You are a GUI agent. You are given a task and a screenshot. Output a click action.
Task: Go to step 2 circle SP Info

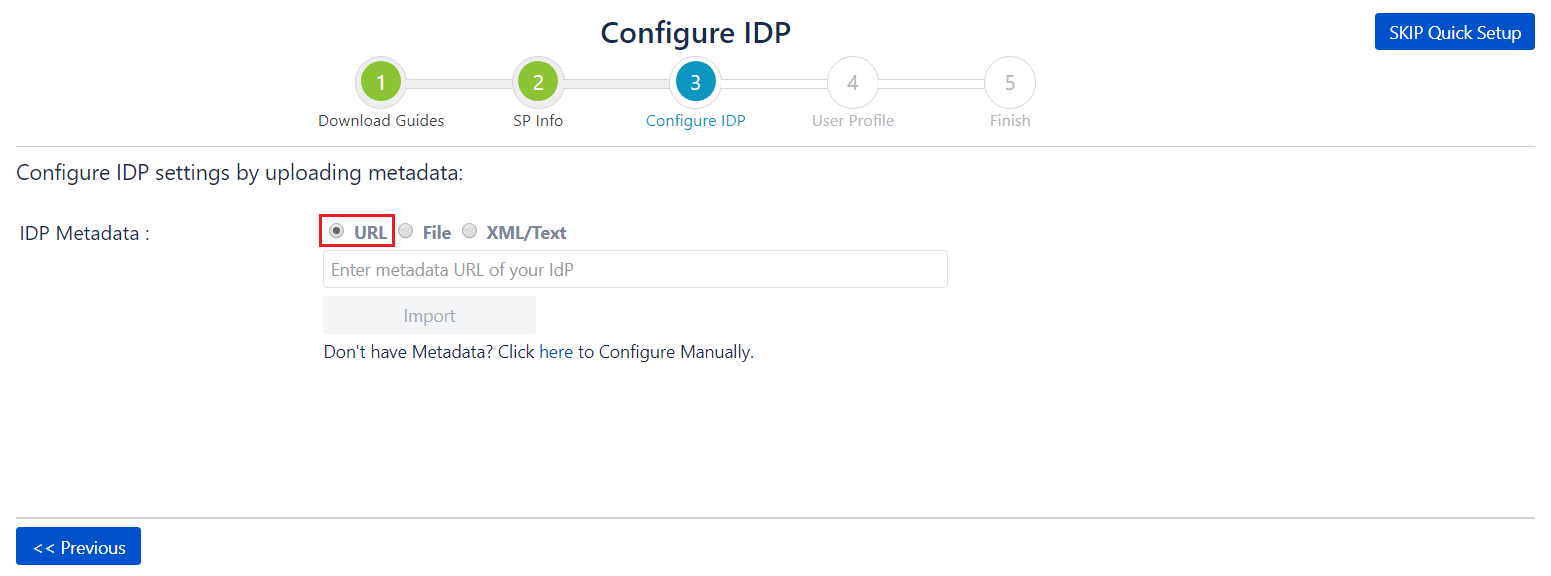pos(538,82)
